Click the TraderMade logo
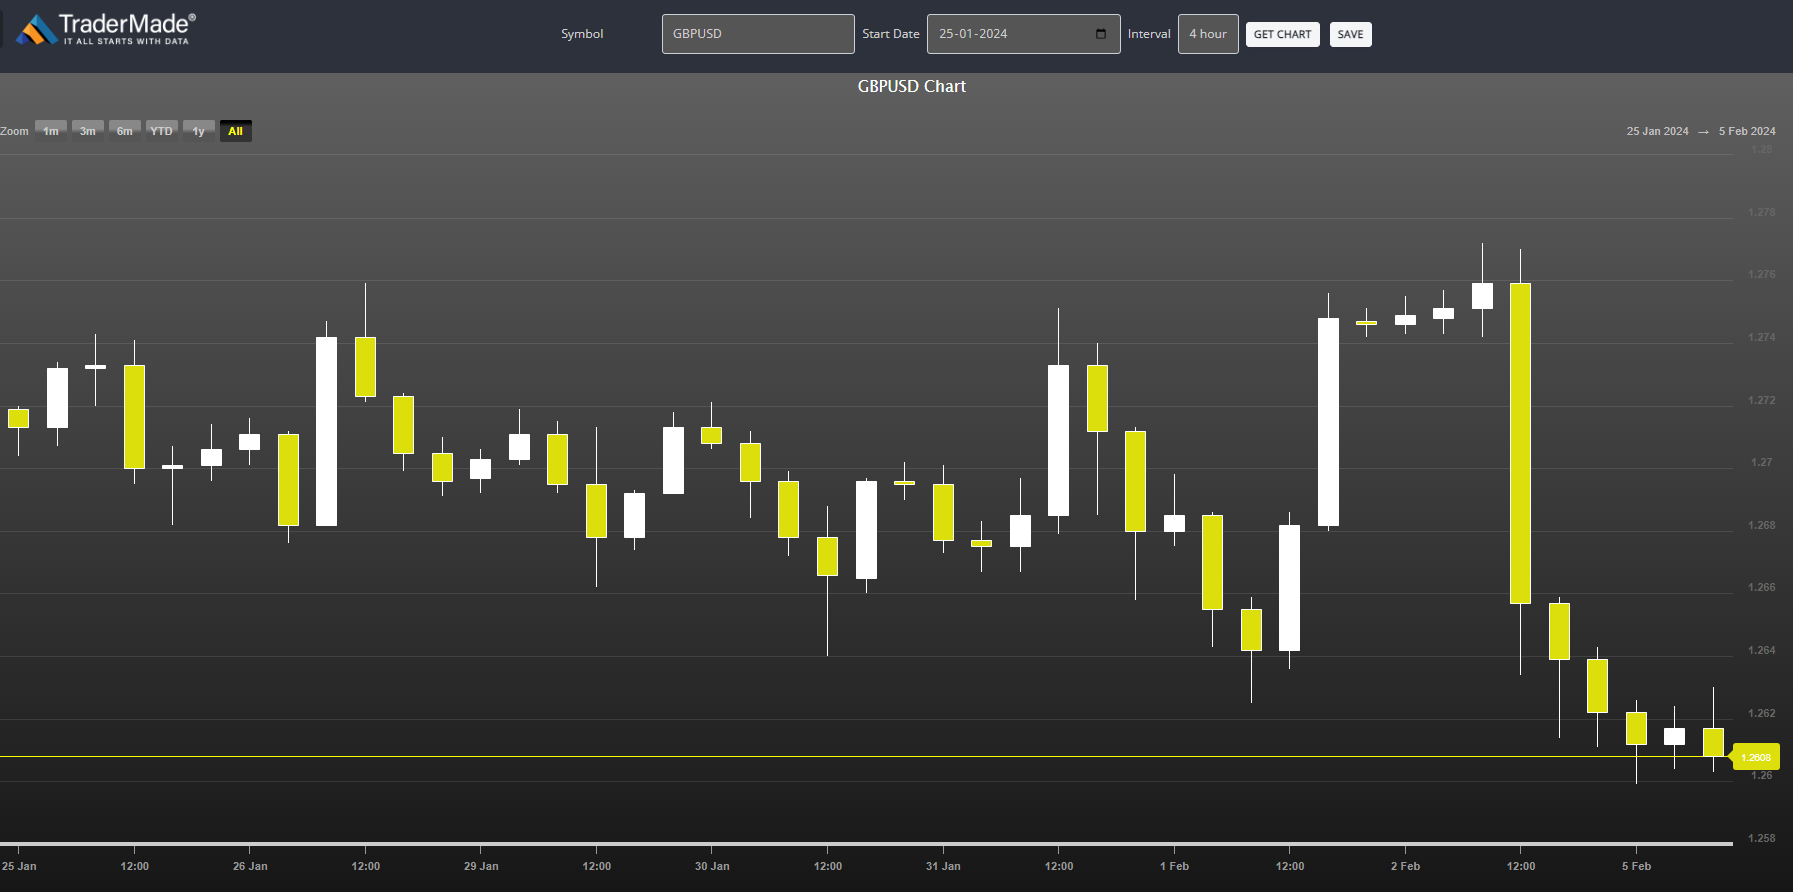Image resolution: width=1793 pixels, height=892 pixels. click(106, 29)
